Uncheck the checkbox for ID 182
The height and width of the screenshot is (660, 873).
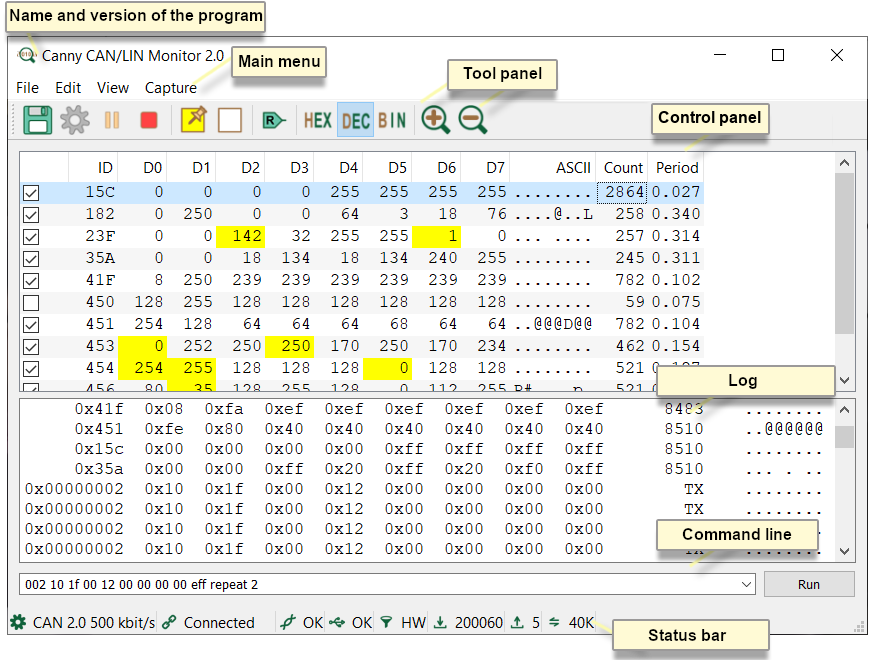[31, 215]
